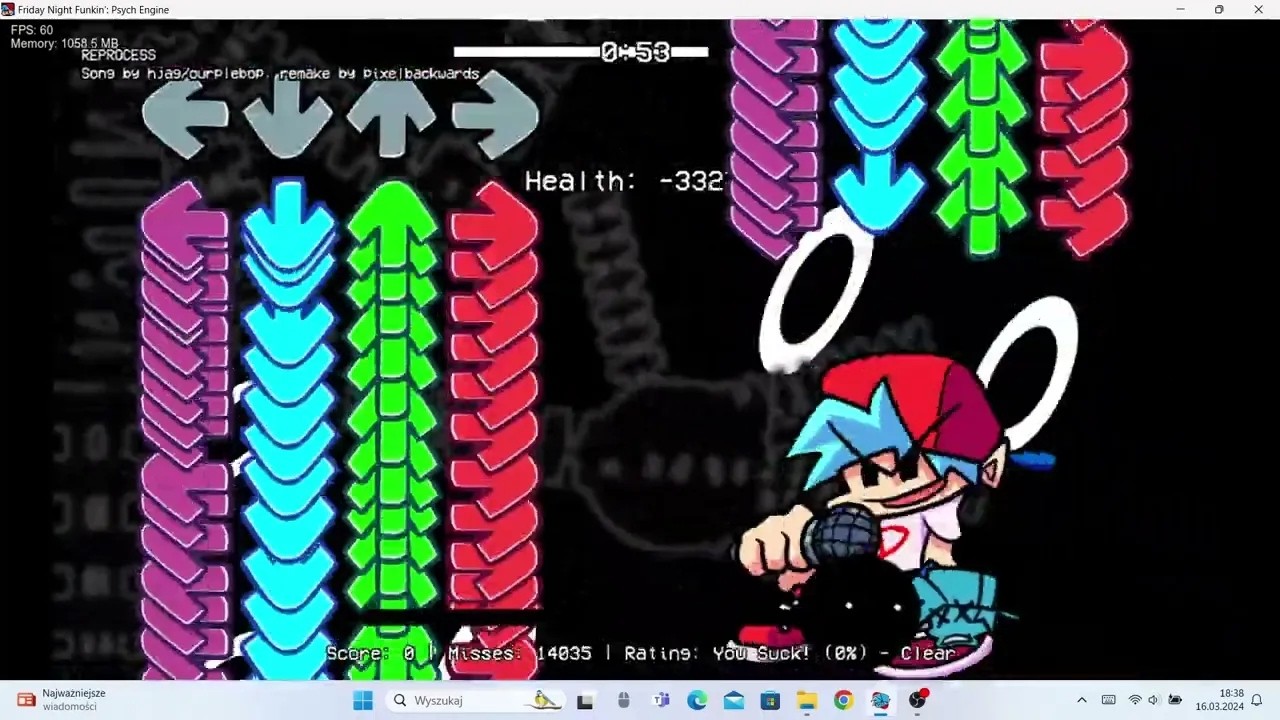
Task: Open the Windows Start menu
Action: point(363,700)
